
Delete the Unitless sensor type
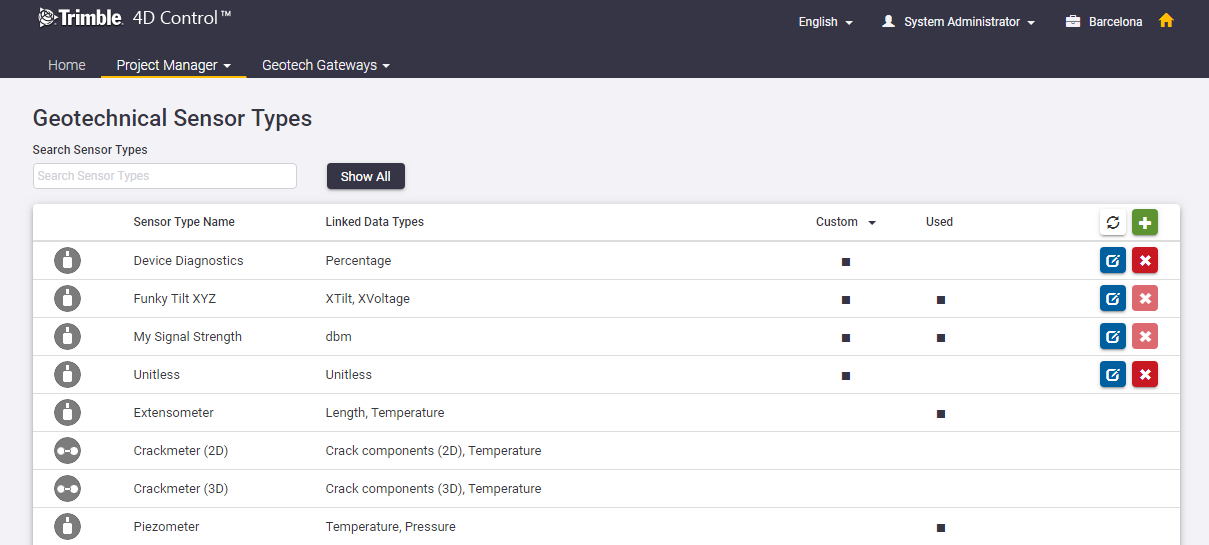(1145, 374)
